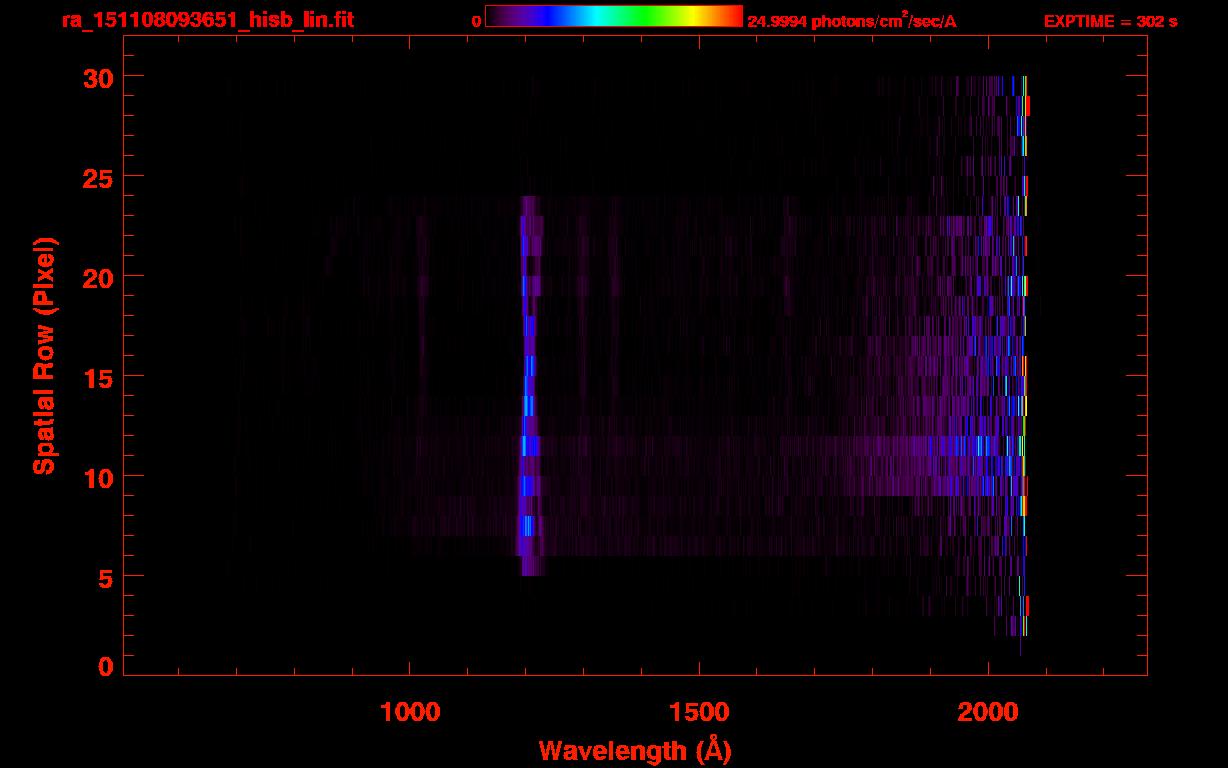The image size is (1228, 768).
Task: Click the rainbow color scale bar
Action: point(614,16)
